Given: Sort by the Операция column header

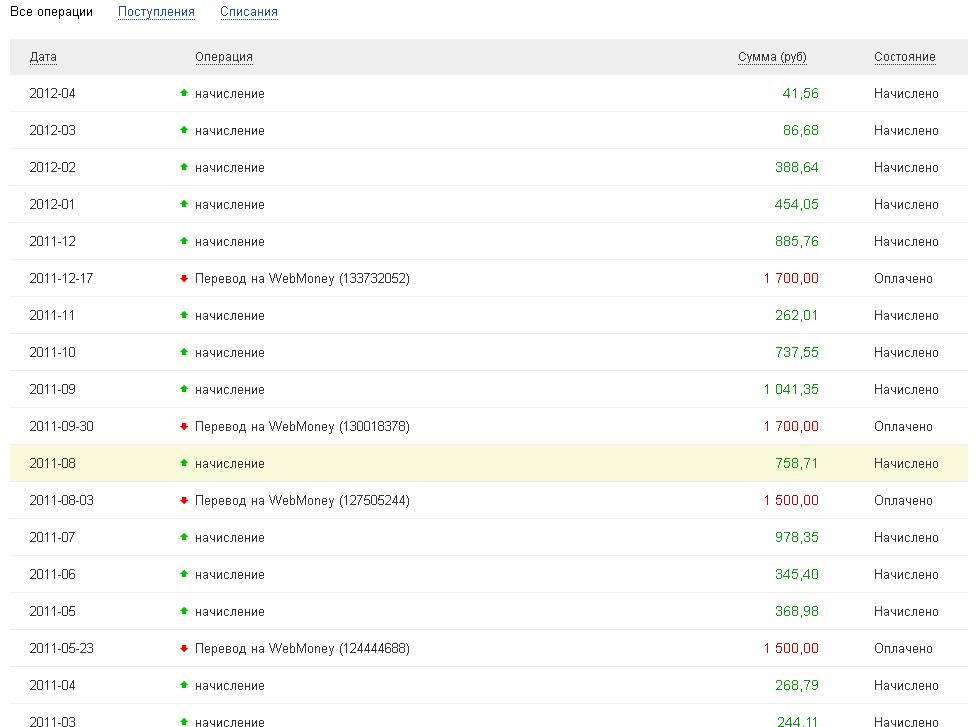Looking at the screenshot, I should [x=224, y=57].
